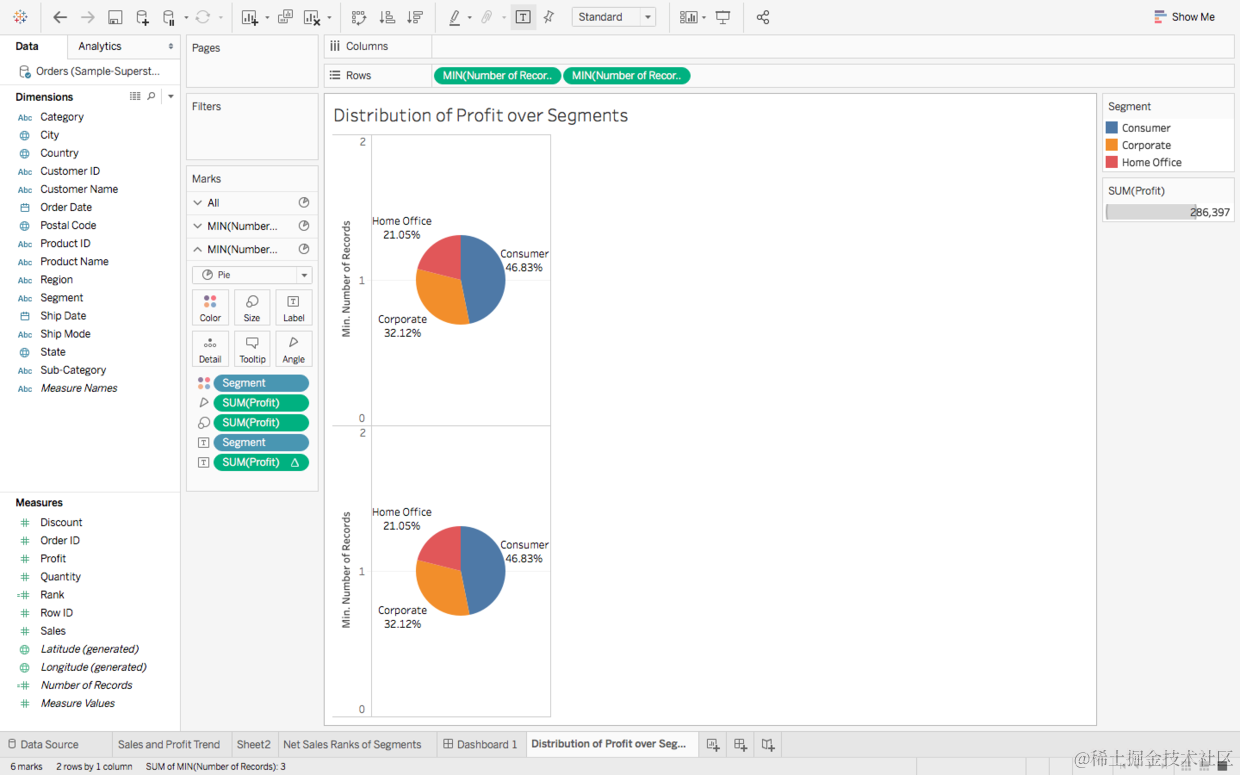Open the Sales and Profit Trend sheet tab
The height and width of the screenshot is (775, 1240).
tap(169, 744)
